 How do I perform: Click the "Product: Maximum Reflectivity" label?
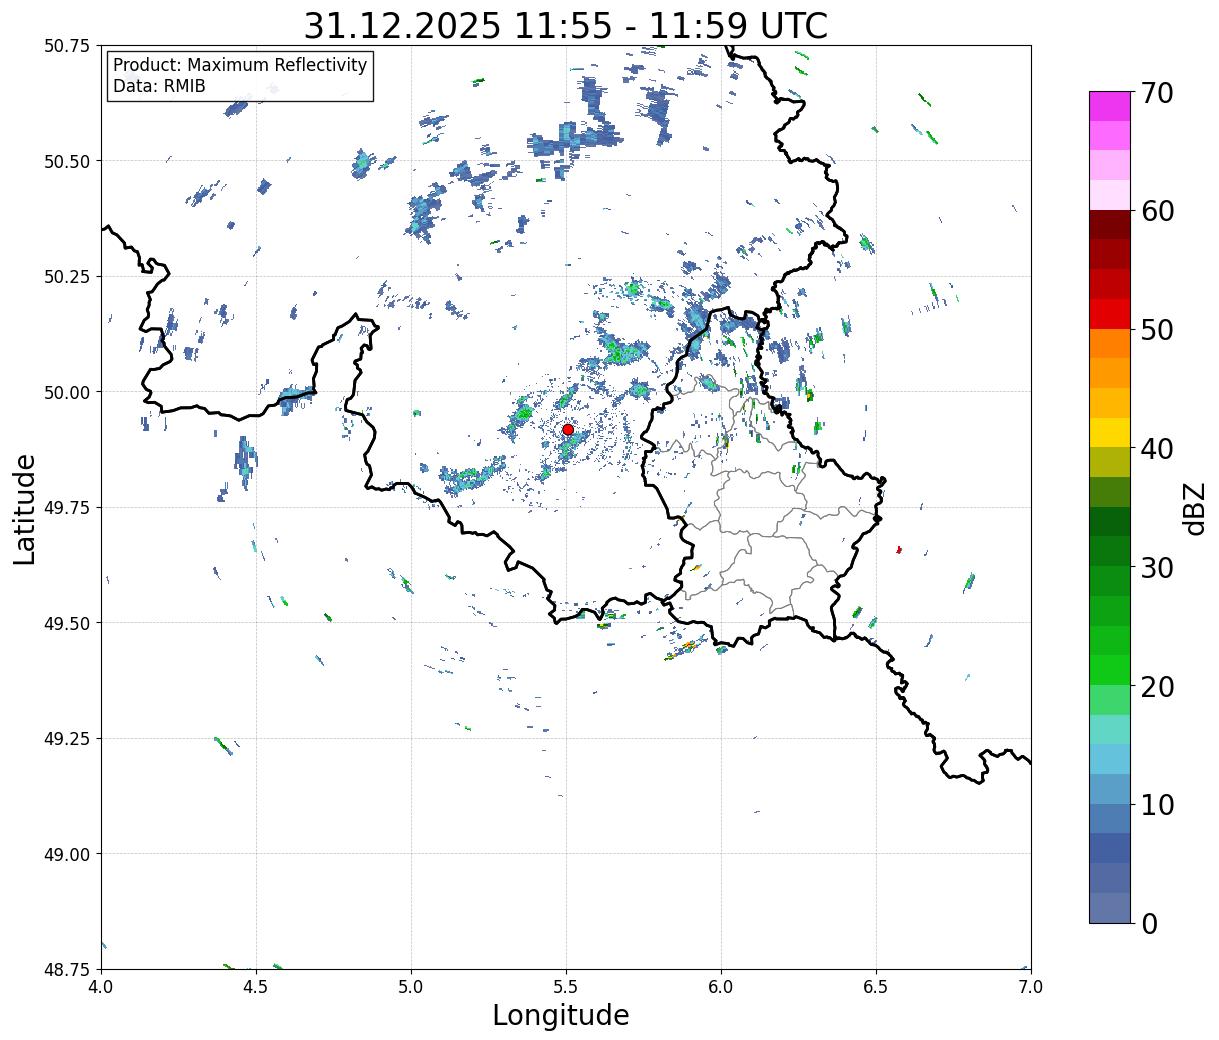240,65
